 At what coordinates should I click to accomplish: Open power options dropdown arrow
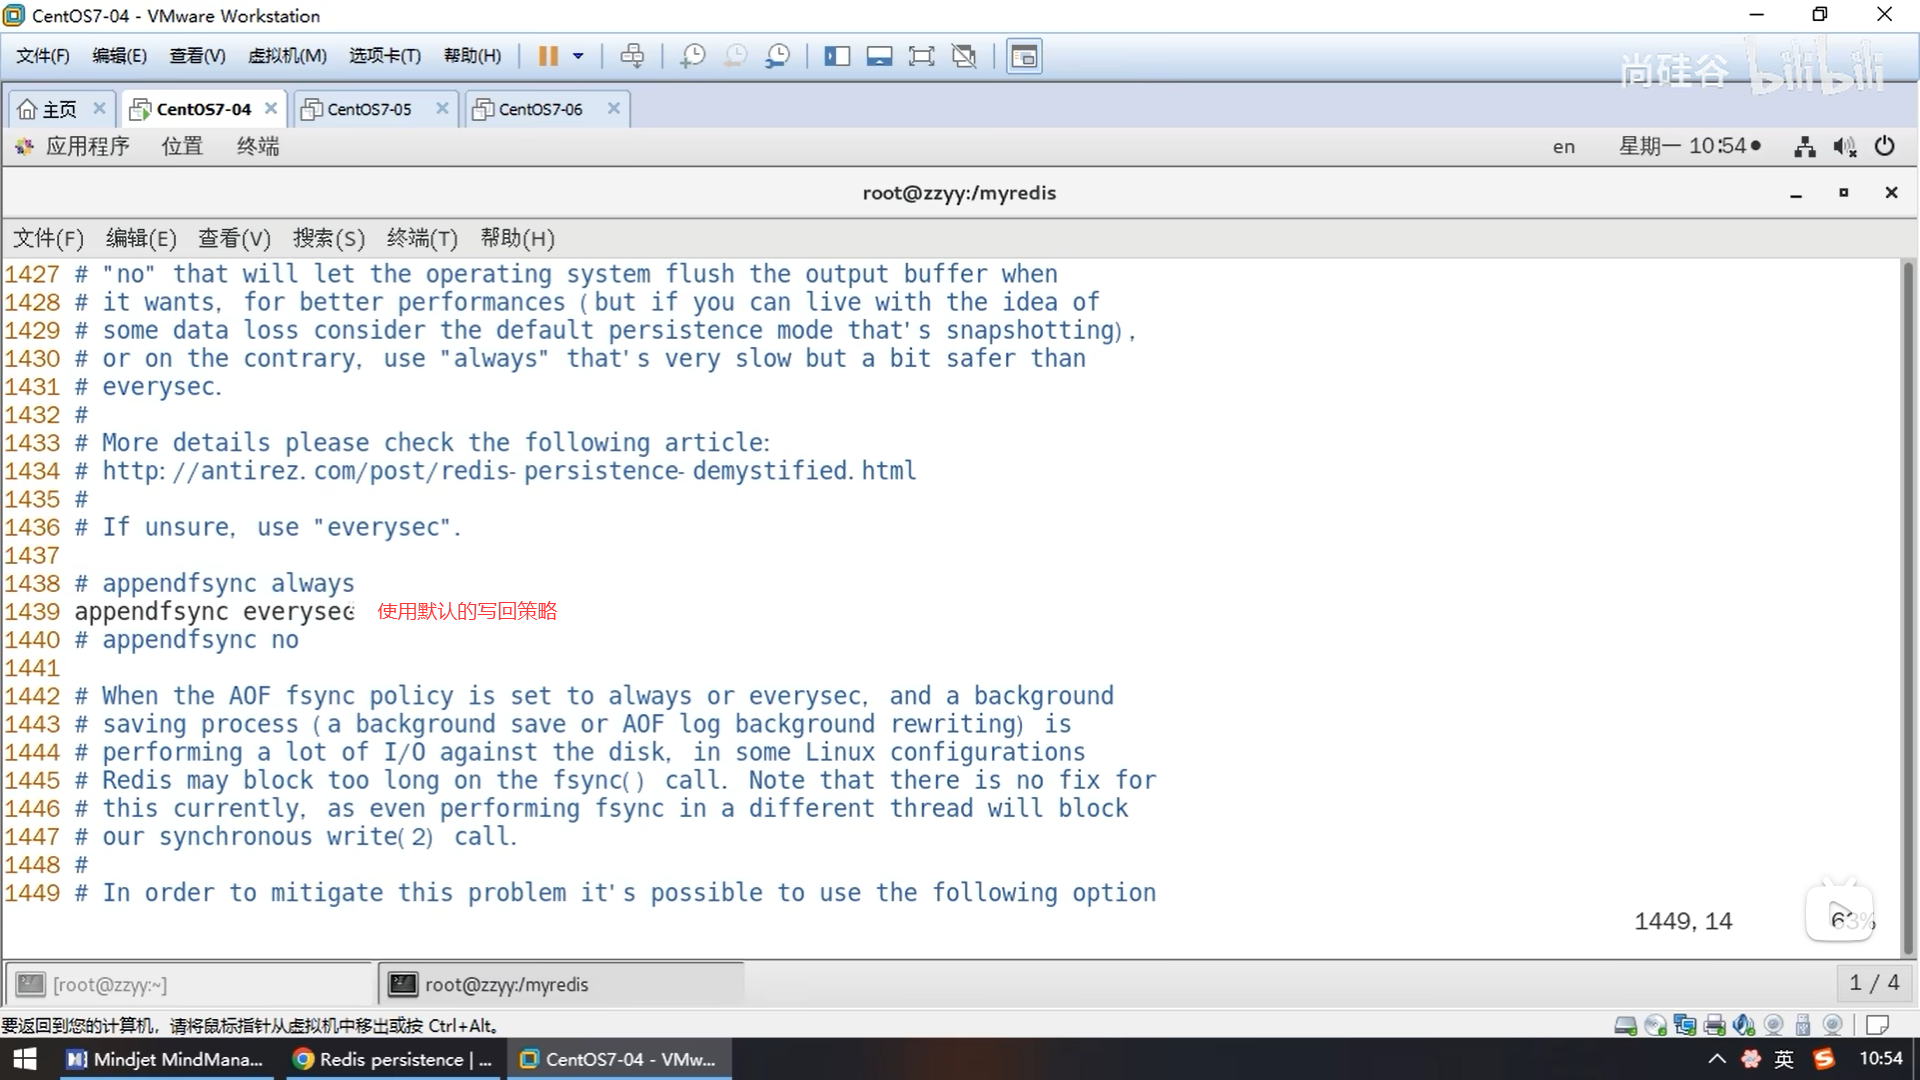click(x=578, y=56)
